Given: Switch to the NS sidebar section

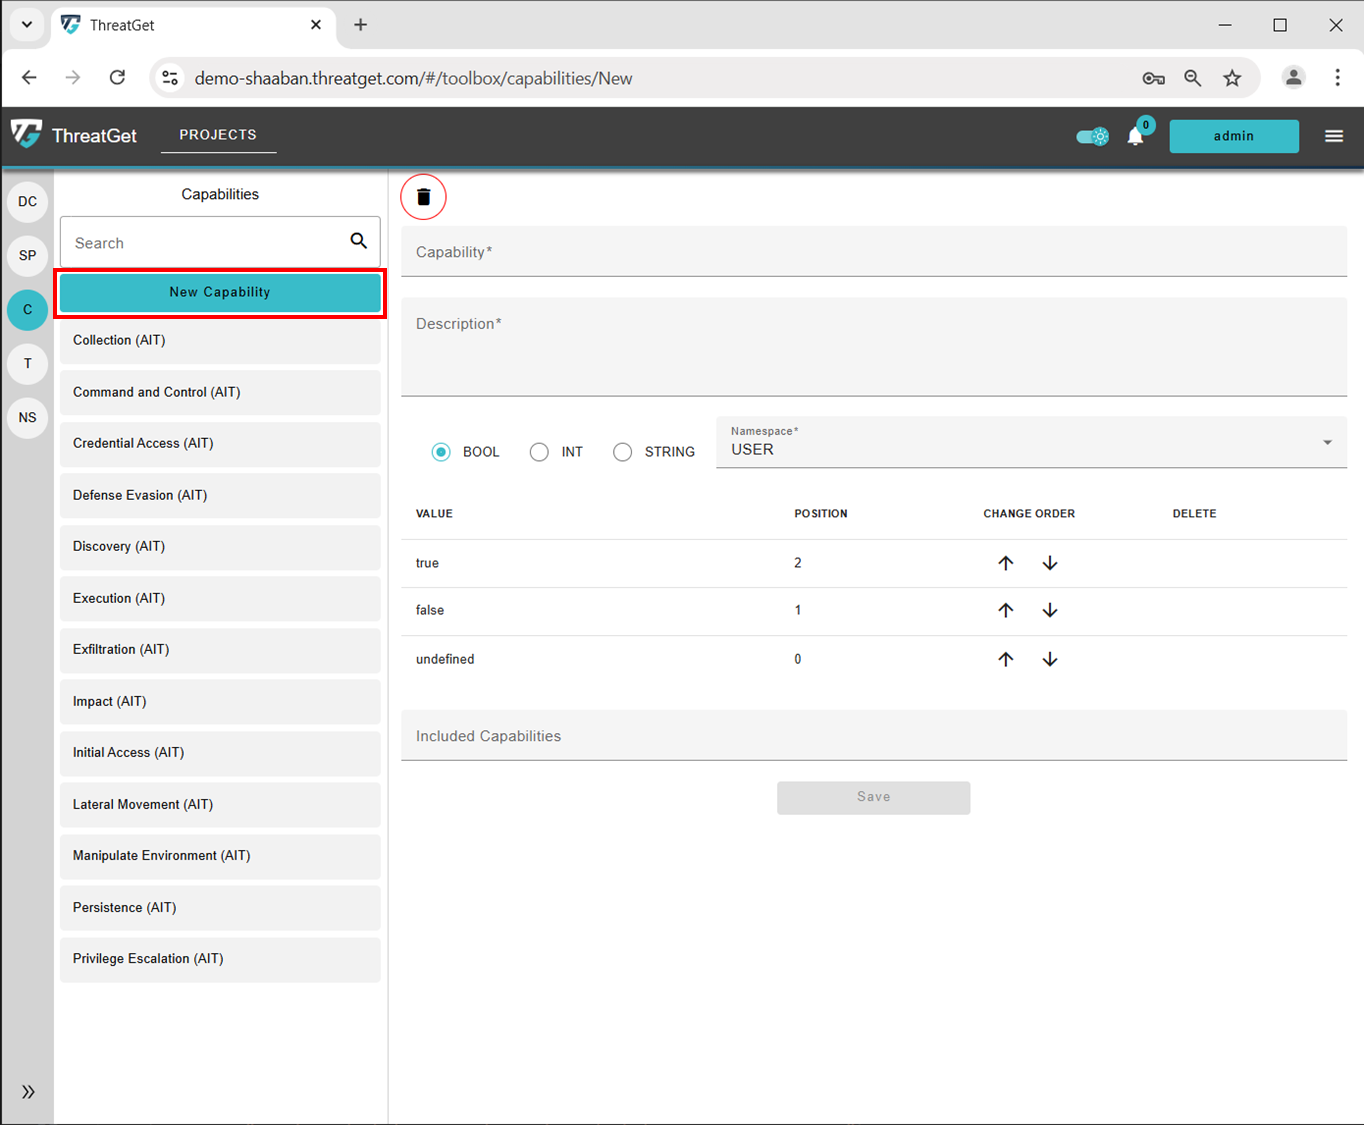Looking at the screenshot, I should (x=27, y=417).
